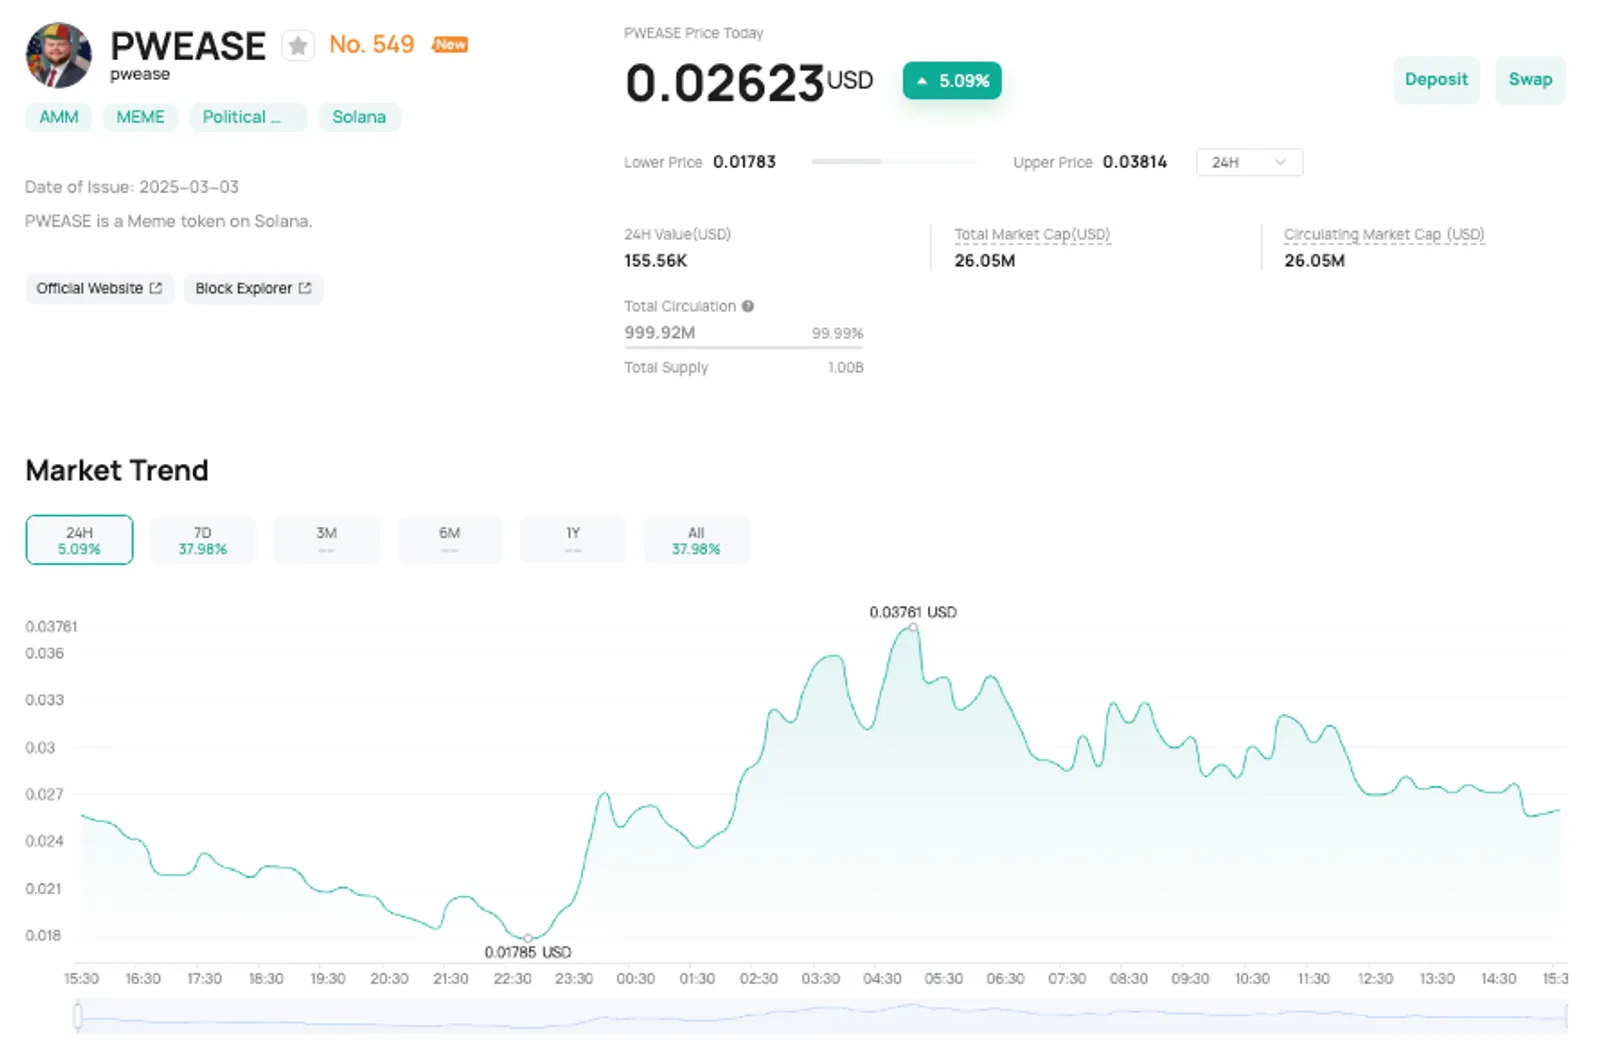Toggle the favorite star next to PWEASE

(298, 46)
